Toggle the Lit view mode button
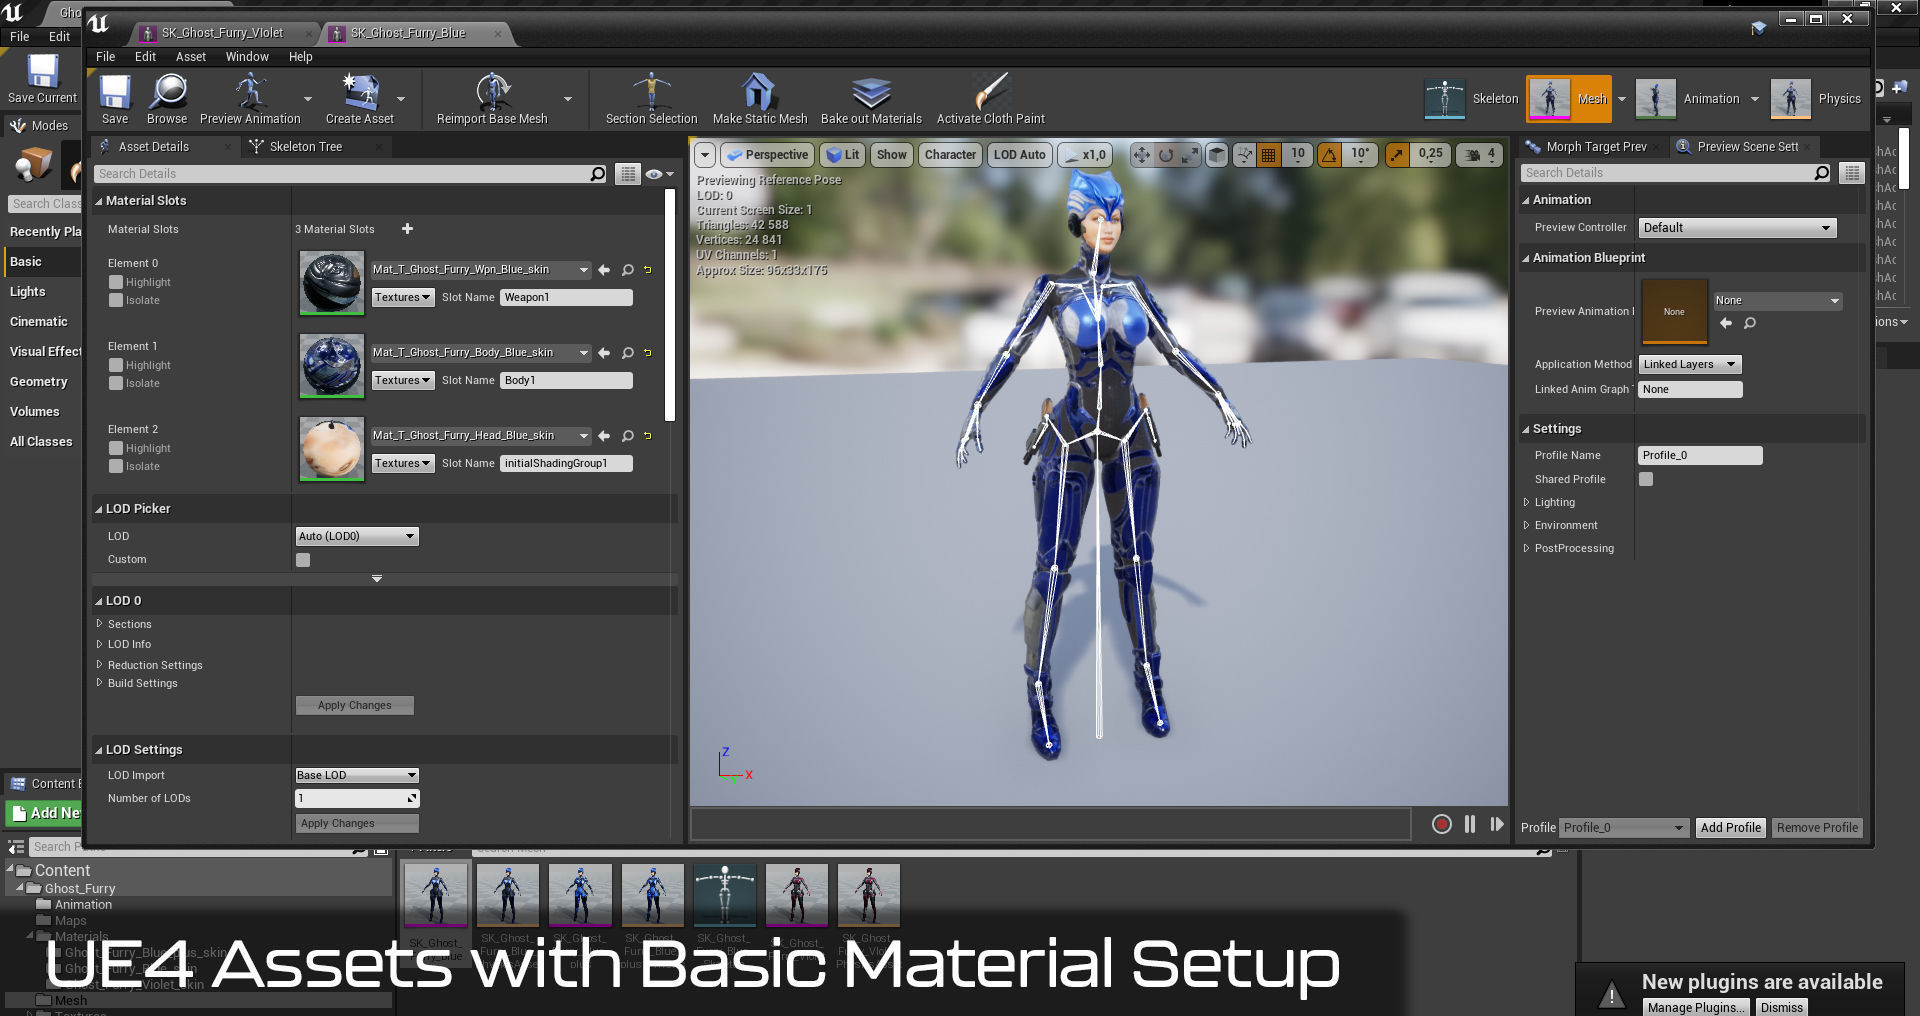1920x1016 pixels. point(843,155)
